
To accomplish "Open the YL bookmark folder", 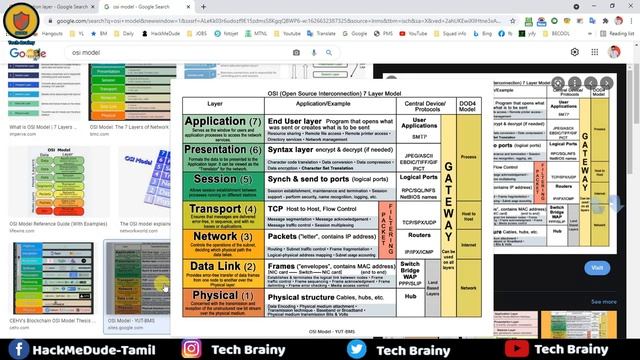I will coord(77,33).
